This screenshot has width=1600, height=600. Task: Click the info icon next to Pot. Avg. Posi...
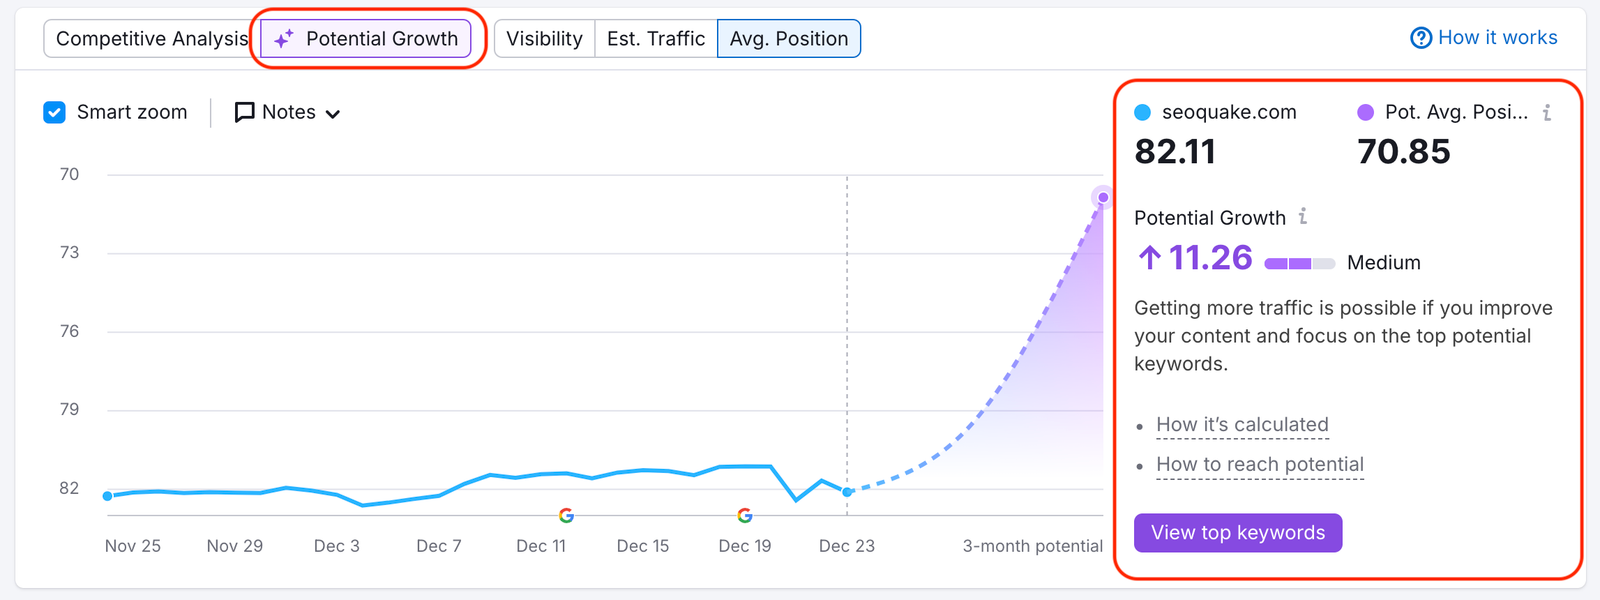(1546, 113)
